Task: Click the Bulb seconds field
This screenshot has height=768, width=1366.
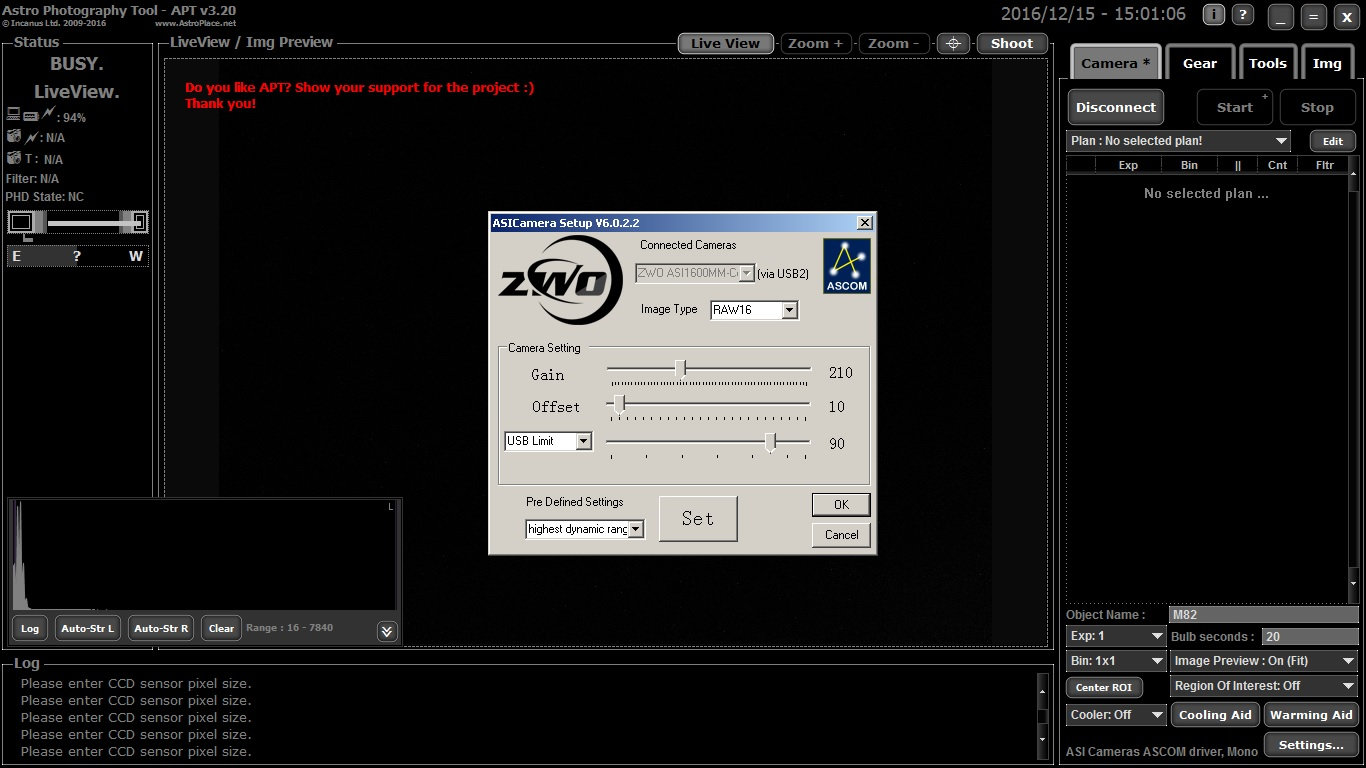Action: 1310,637
